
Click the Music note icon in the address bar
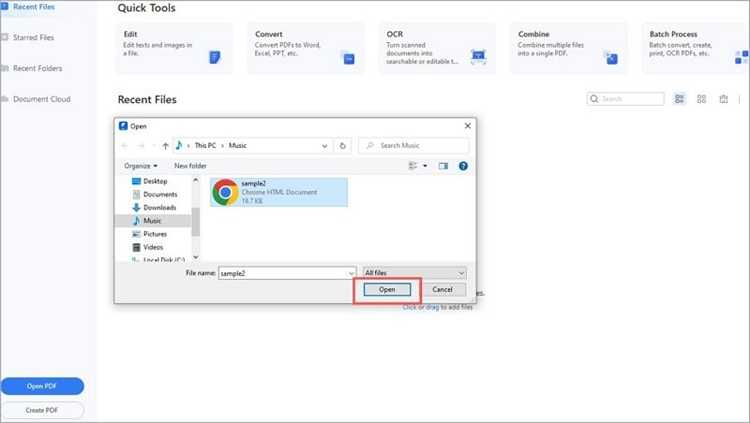179,145
